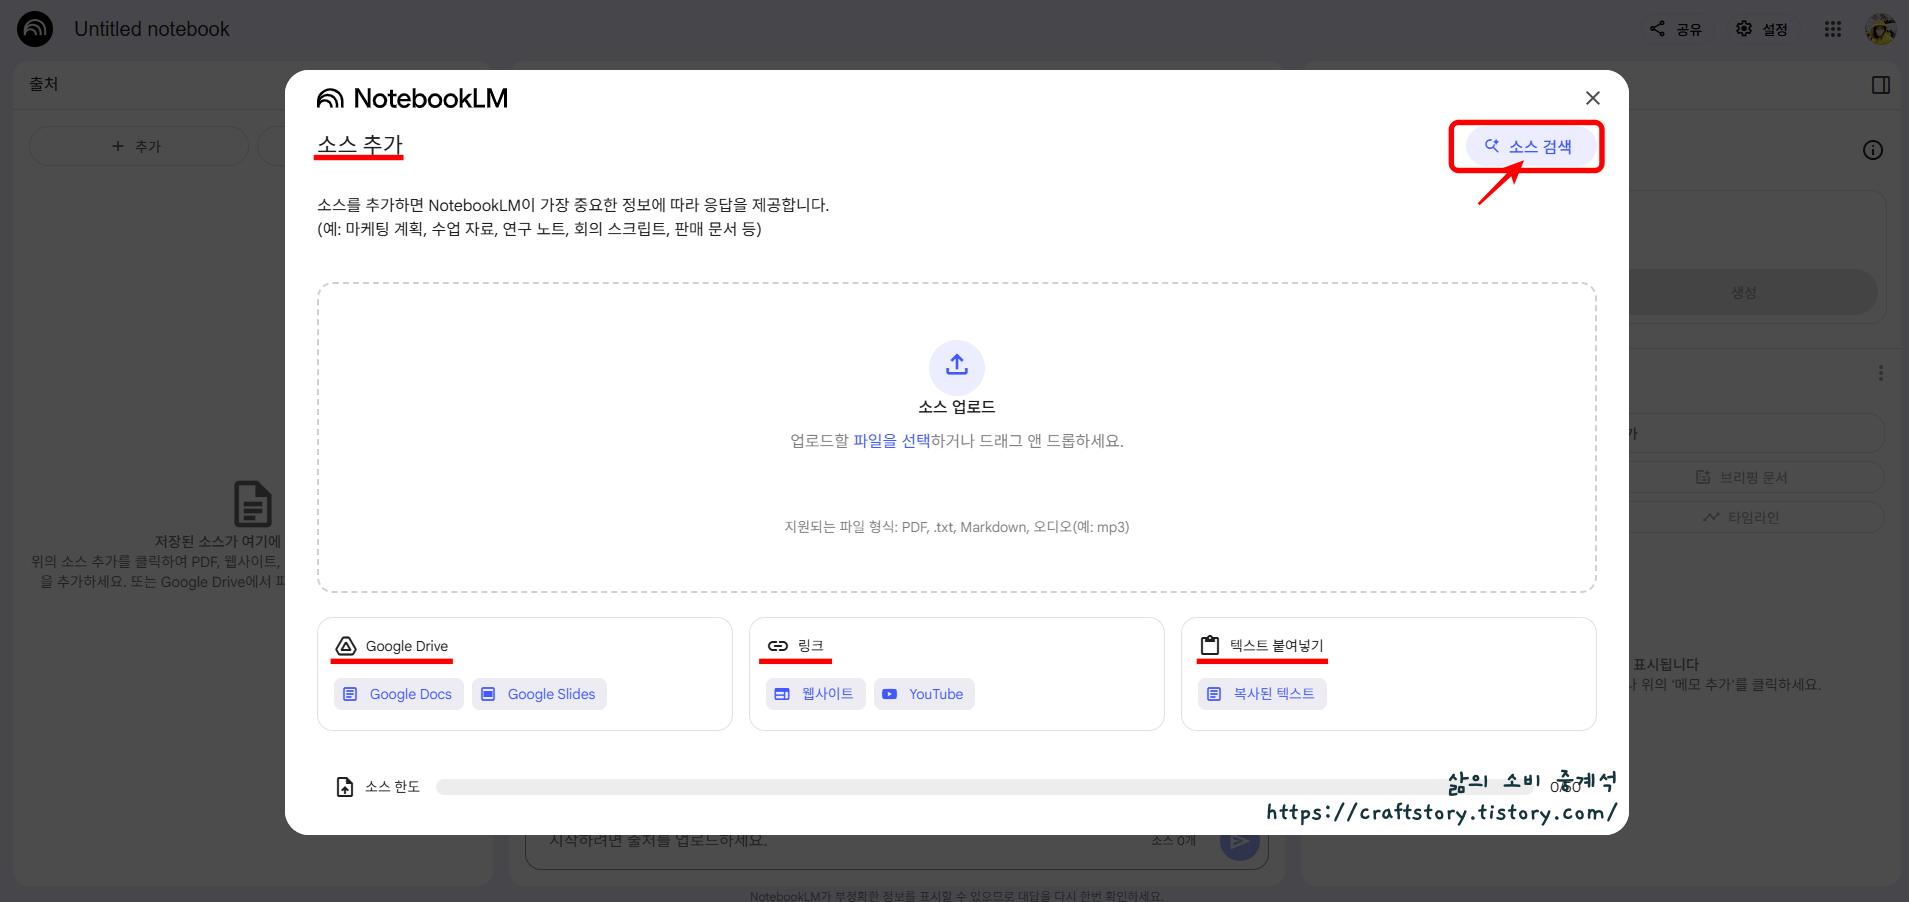The width and height of the screenshot is (1909, 902).
Task: Choose the 웹사이트 link chip
Action: click(816, 694)
